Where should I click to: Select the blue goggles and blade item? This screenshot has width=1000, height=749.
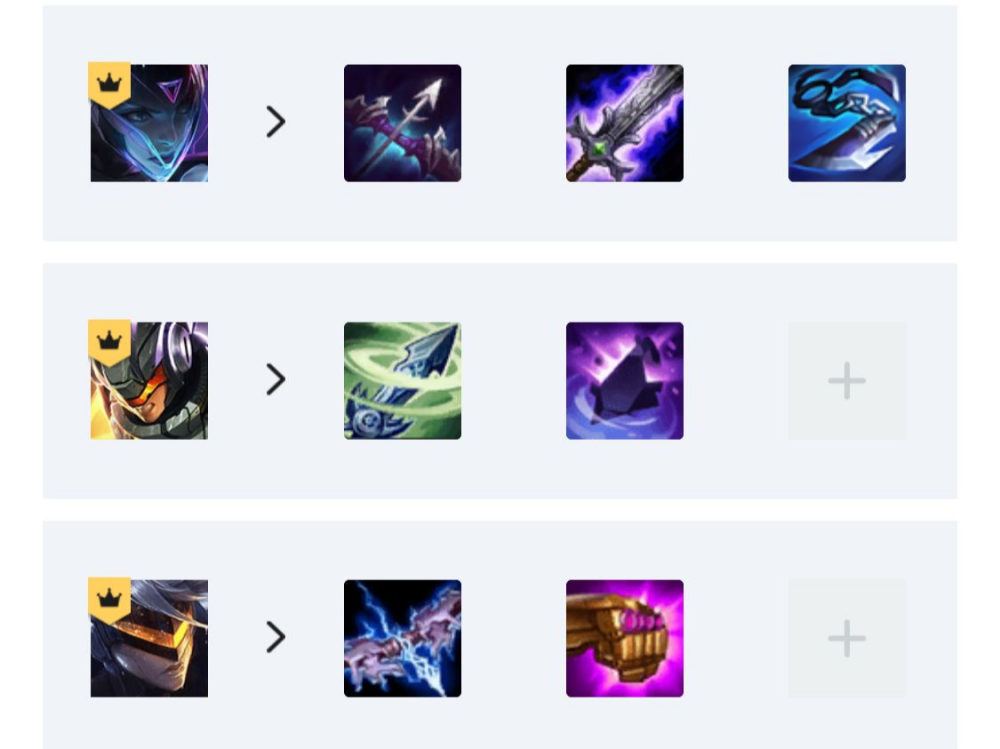(847, 123)
